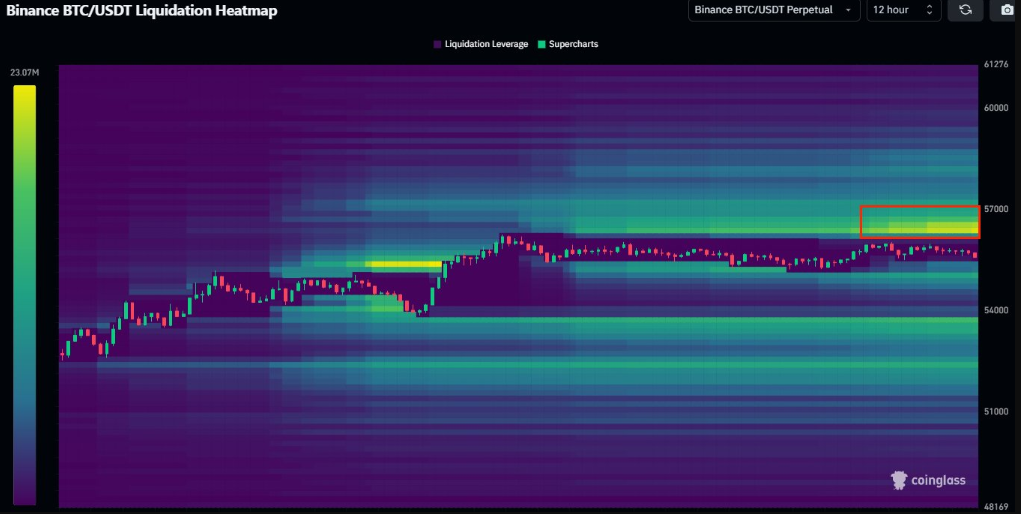This screenshot has width=1021, height=514.
Task: Click the green Supercharts legend swatch
Action: point(541,44)
